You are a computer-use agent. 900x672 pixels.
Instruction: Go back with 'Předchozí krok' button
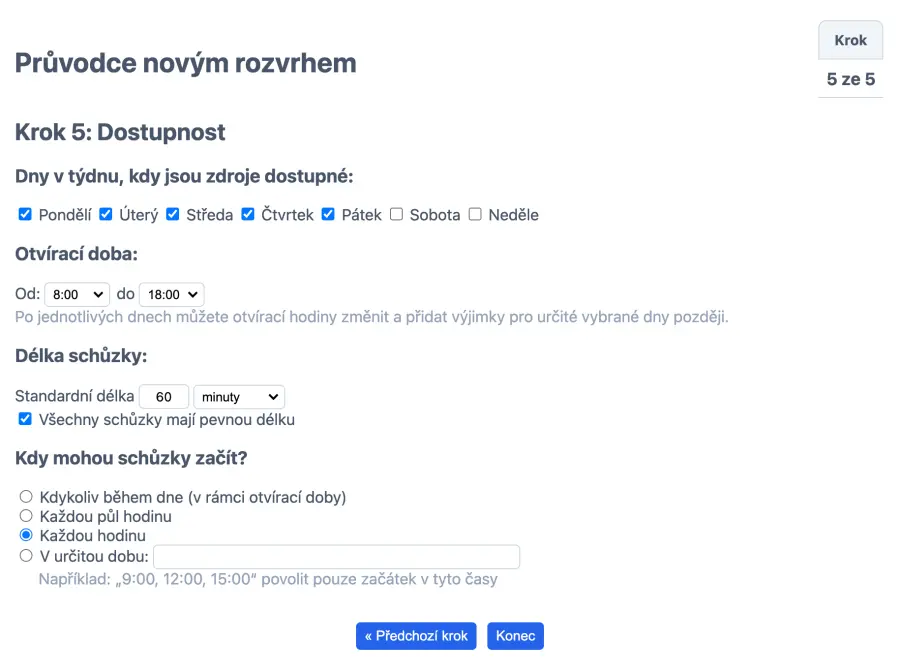[x=416, y=636]
